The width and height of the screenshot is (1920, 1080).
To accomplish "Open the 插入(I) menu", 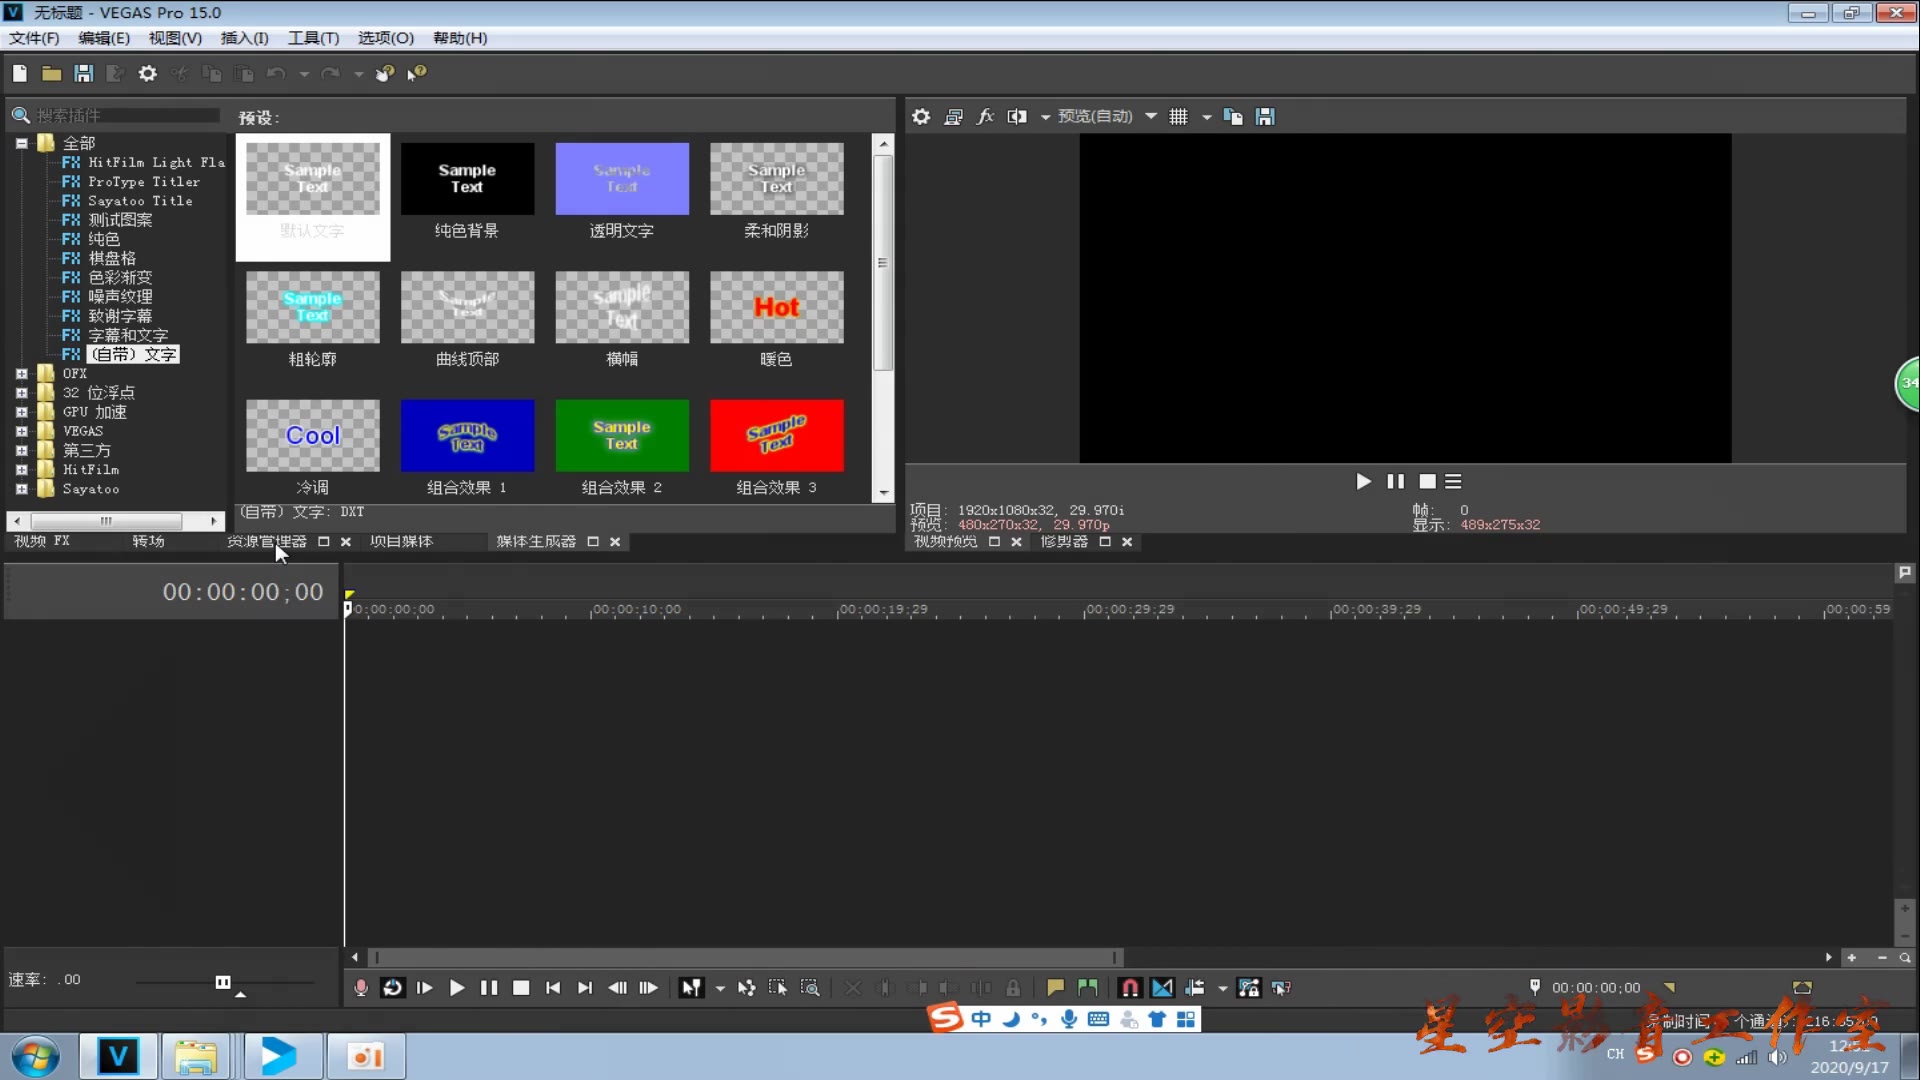I will [x=244, y=38].
